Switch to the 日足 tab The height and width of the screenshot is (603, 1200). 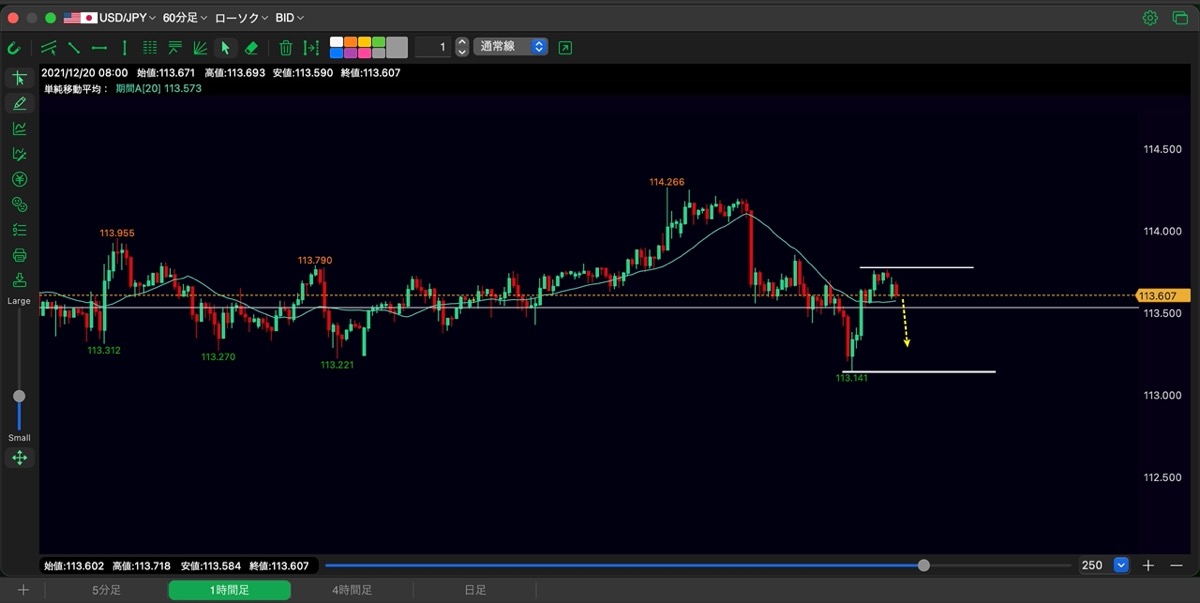coord(475,590)
